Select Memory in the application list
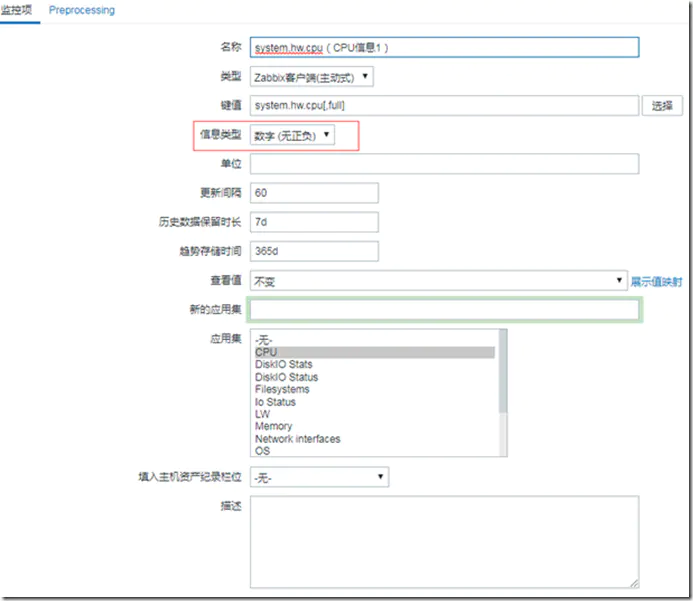The height and width of the screenshot is (601, 693). pos(375,426)
